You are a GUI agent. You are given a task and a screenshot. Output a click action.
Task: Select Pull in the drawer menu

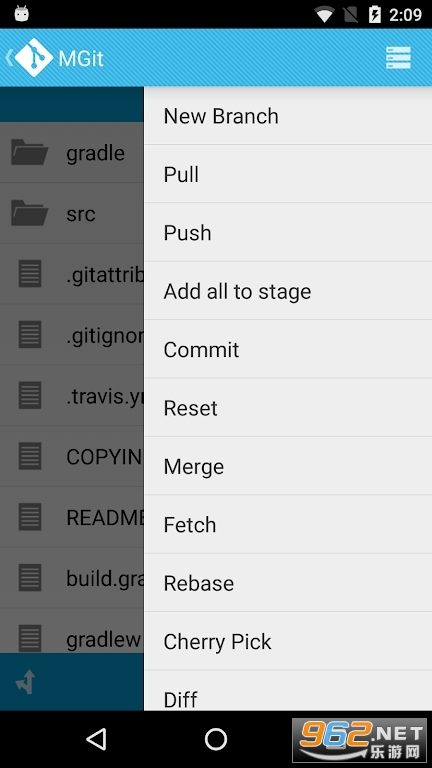(x=288, y=174)
